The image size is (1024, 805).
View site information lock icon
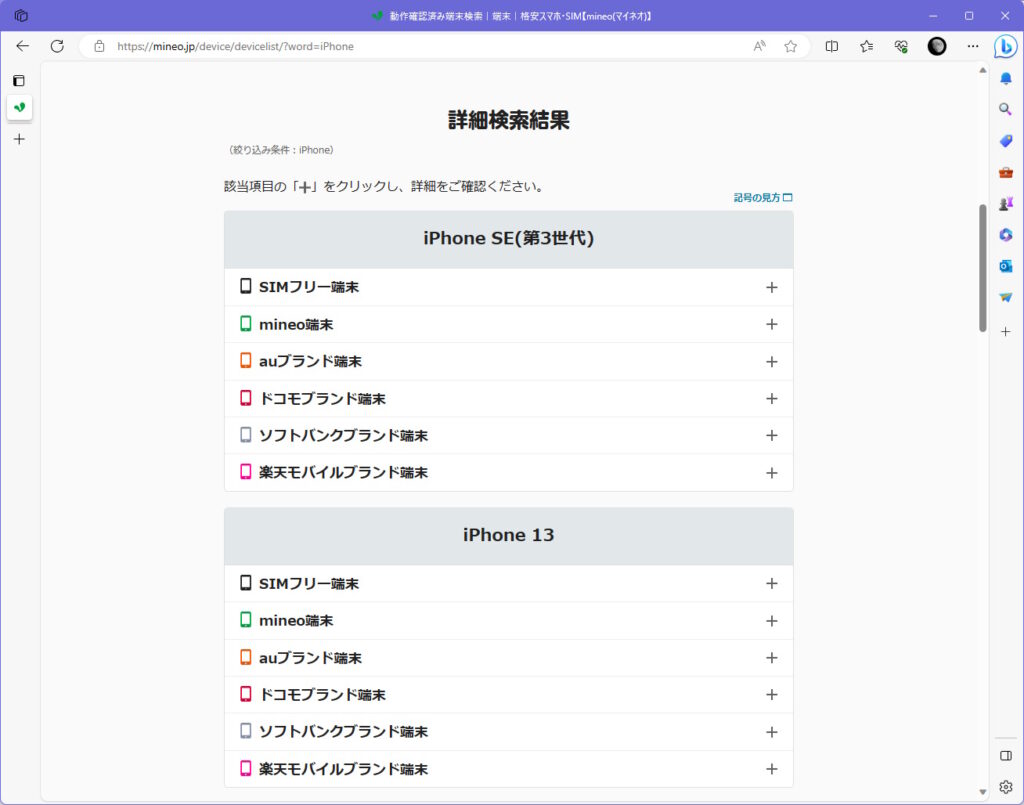[x=99, y=46]
